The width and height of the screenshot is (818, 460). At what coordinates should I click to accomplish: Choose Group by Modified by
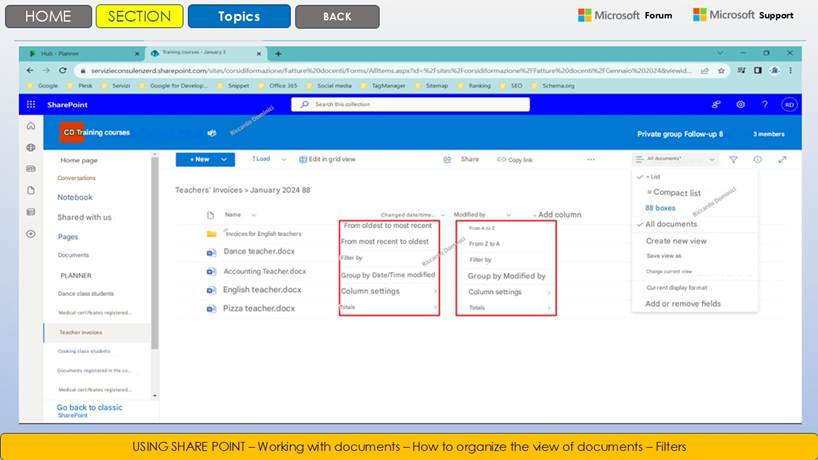pyautogui.click(x=506, y=276)
